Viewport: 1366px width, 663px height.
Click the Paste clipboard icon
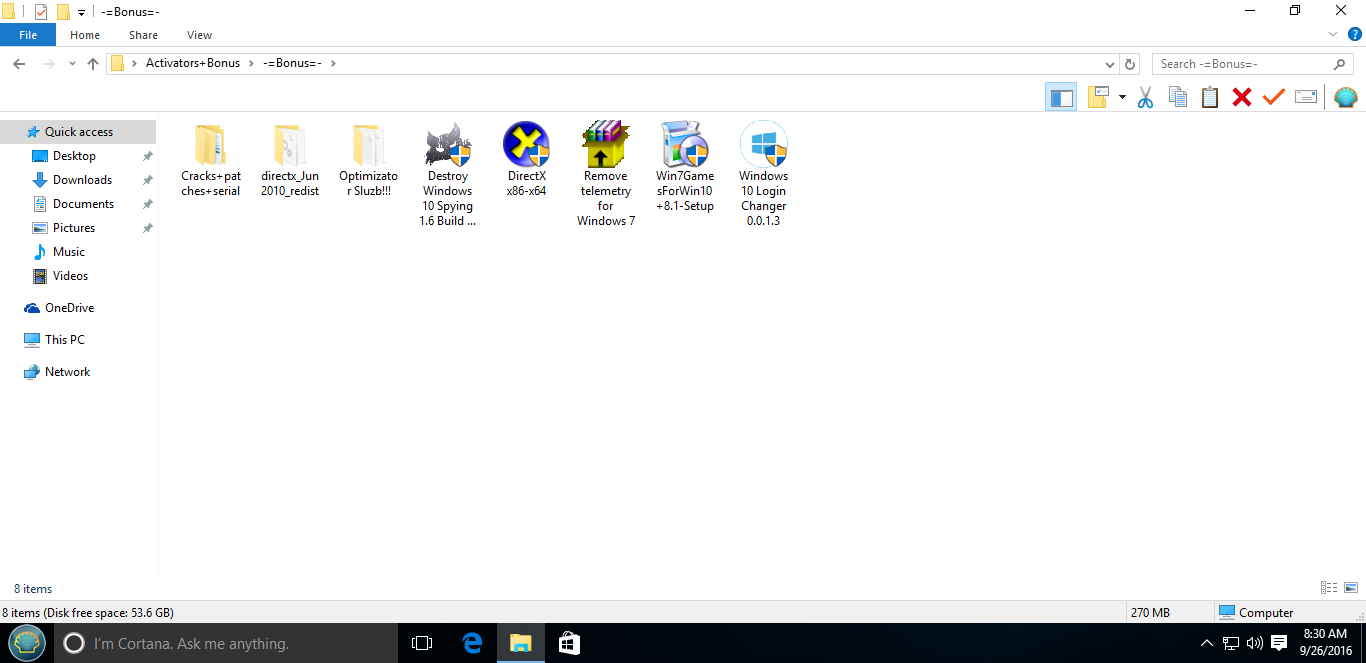[1210, 97]
